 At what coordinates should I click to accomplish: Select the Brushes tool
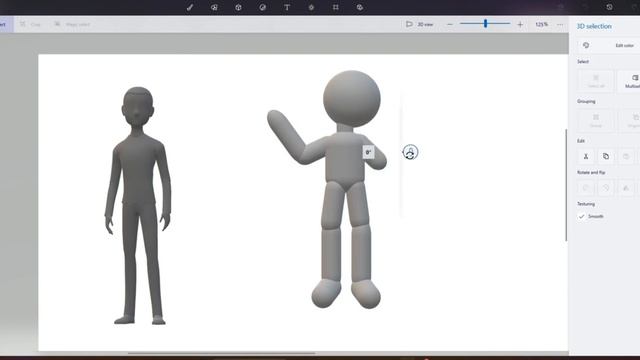click(190, 7)
